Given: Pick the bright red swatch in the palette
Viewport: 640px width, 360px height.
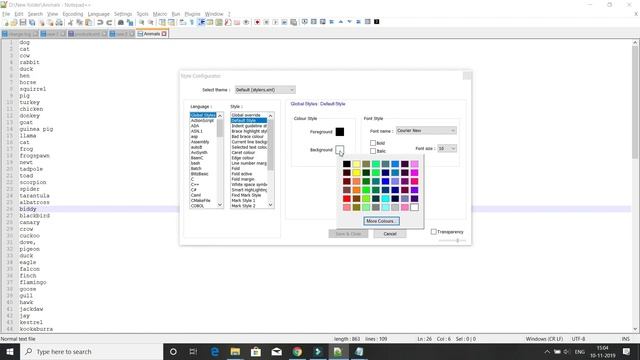Looking at the screenshot, I should 347,199.
